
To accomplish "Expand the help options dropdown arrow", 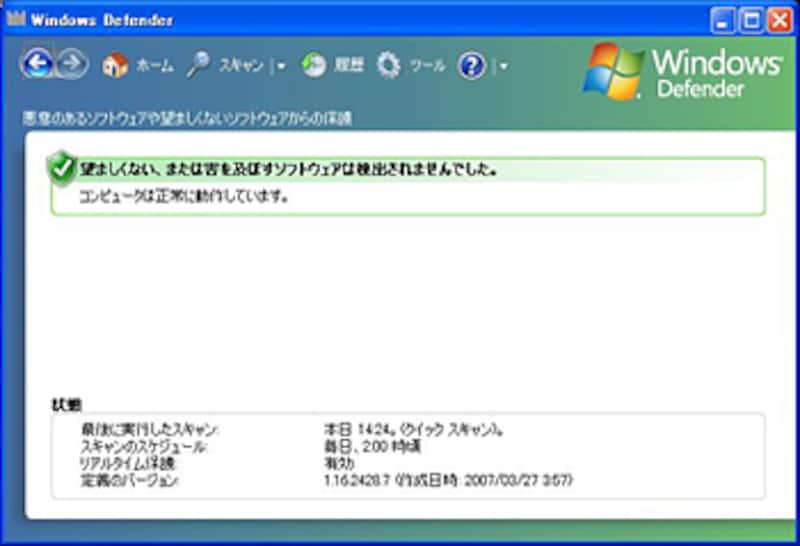I will (504, 66).
